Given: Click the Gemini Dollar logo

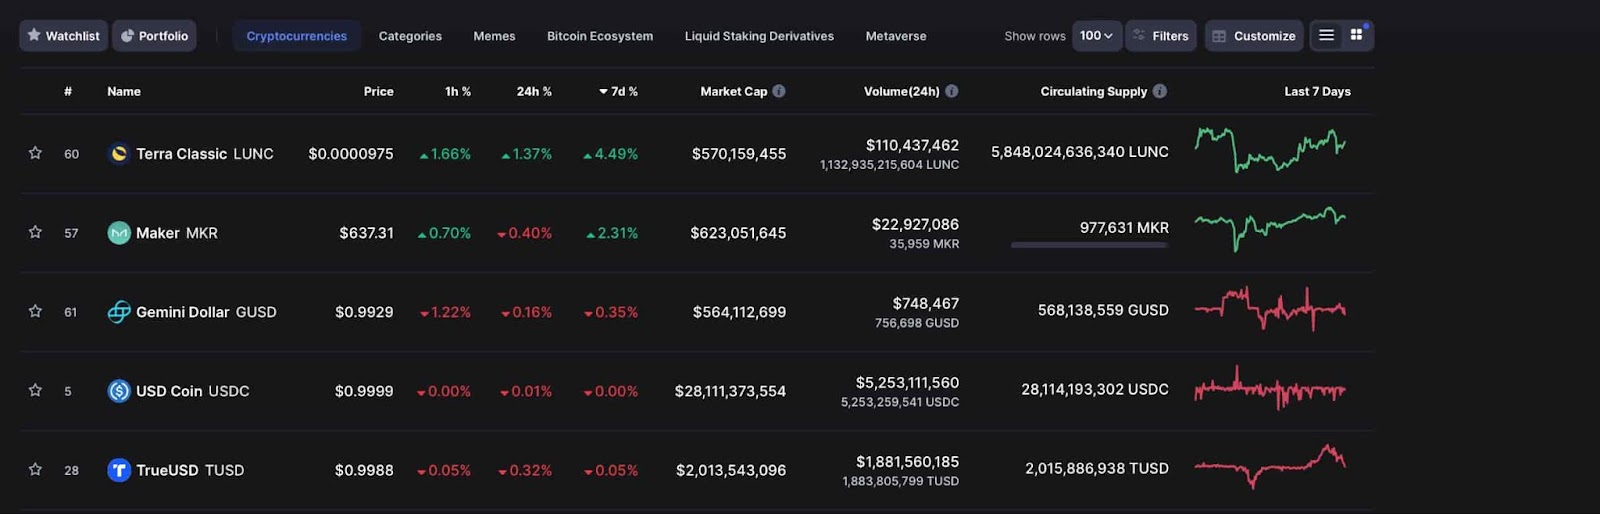Looking at the screenshot, I should point(119,311).
